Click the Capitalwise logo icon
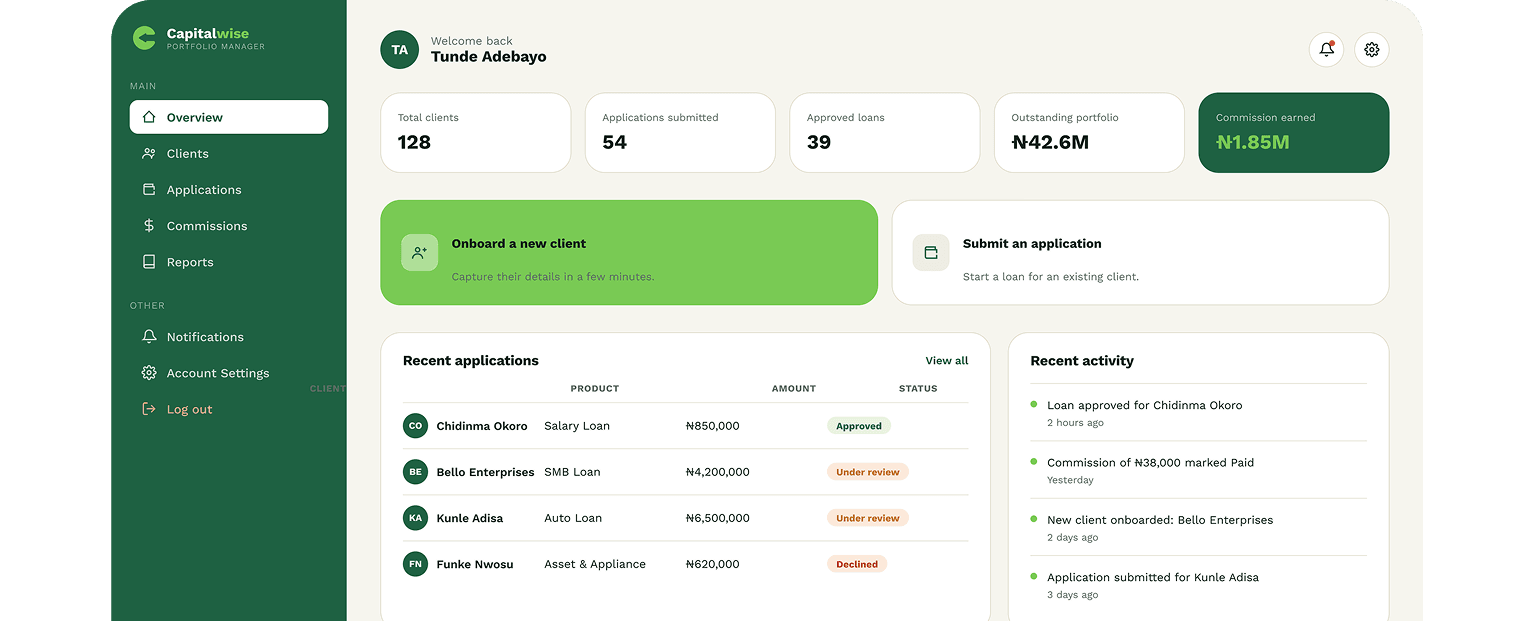Viewport: 1535px width, 621px height. (144, 38)
